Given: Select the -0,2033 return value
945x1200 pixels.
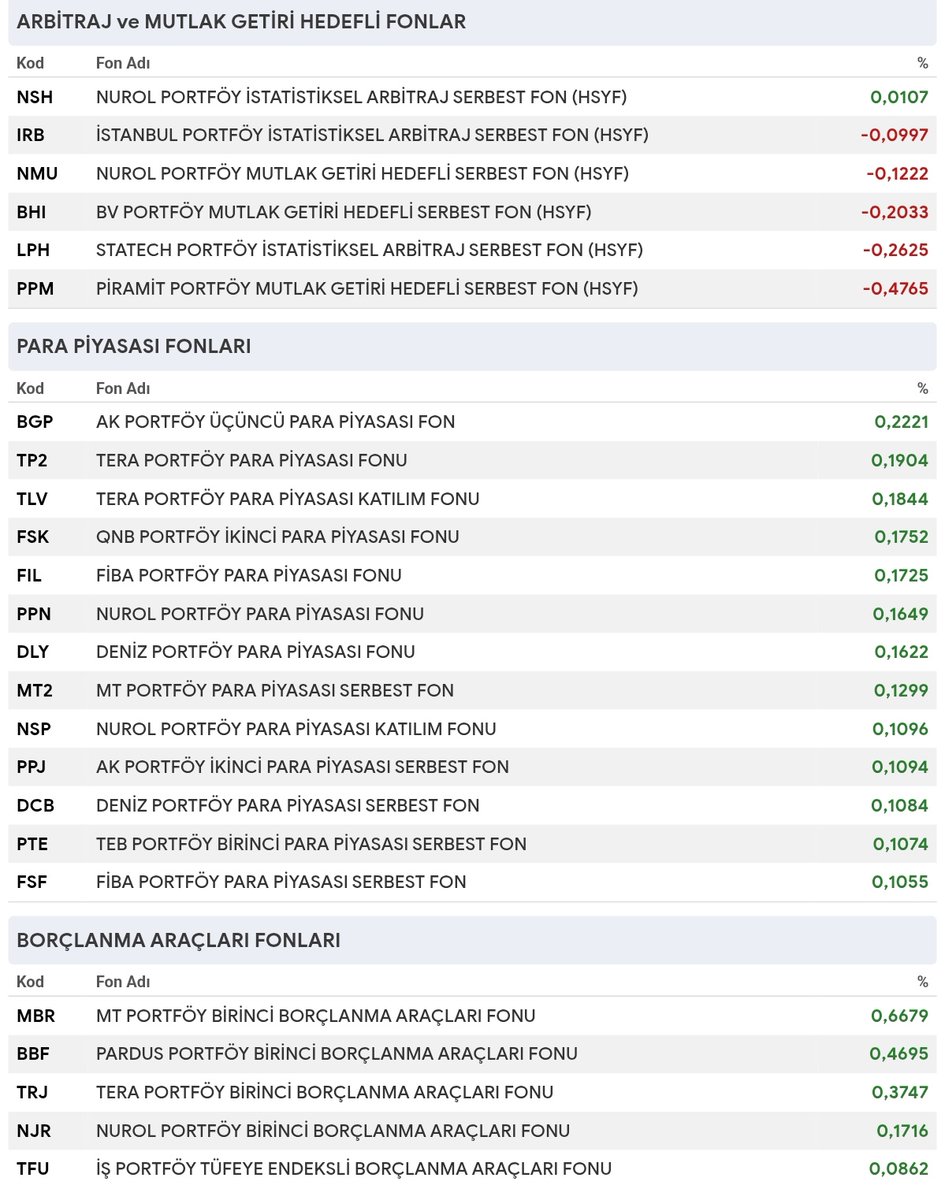Looking at the screenshot, I should click(x=895, y=212).
